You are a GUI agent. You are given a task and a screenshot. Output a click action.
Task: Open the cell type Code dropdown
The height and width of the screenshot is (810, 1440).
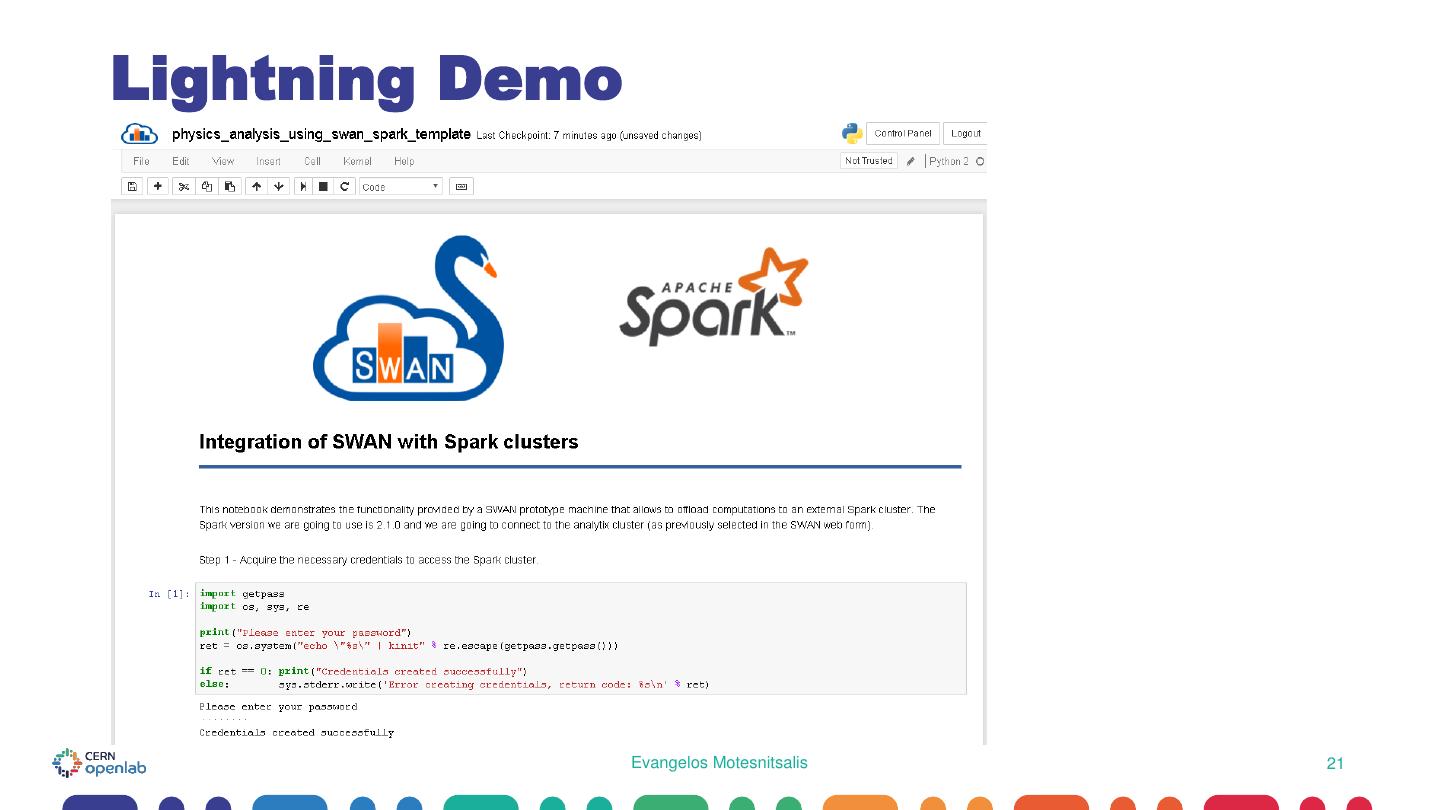(x=400, y=186)
